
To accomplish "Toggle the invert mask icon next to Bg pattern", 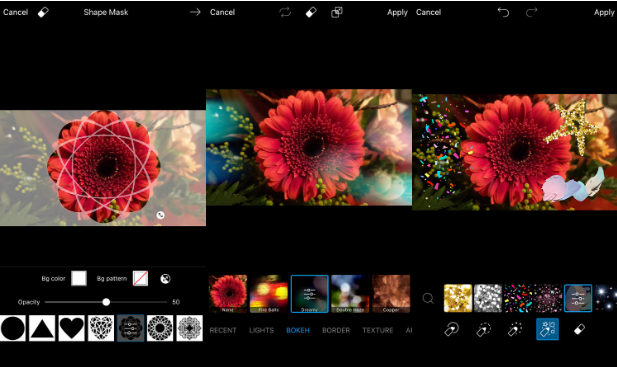I will 166,278.
